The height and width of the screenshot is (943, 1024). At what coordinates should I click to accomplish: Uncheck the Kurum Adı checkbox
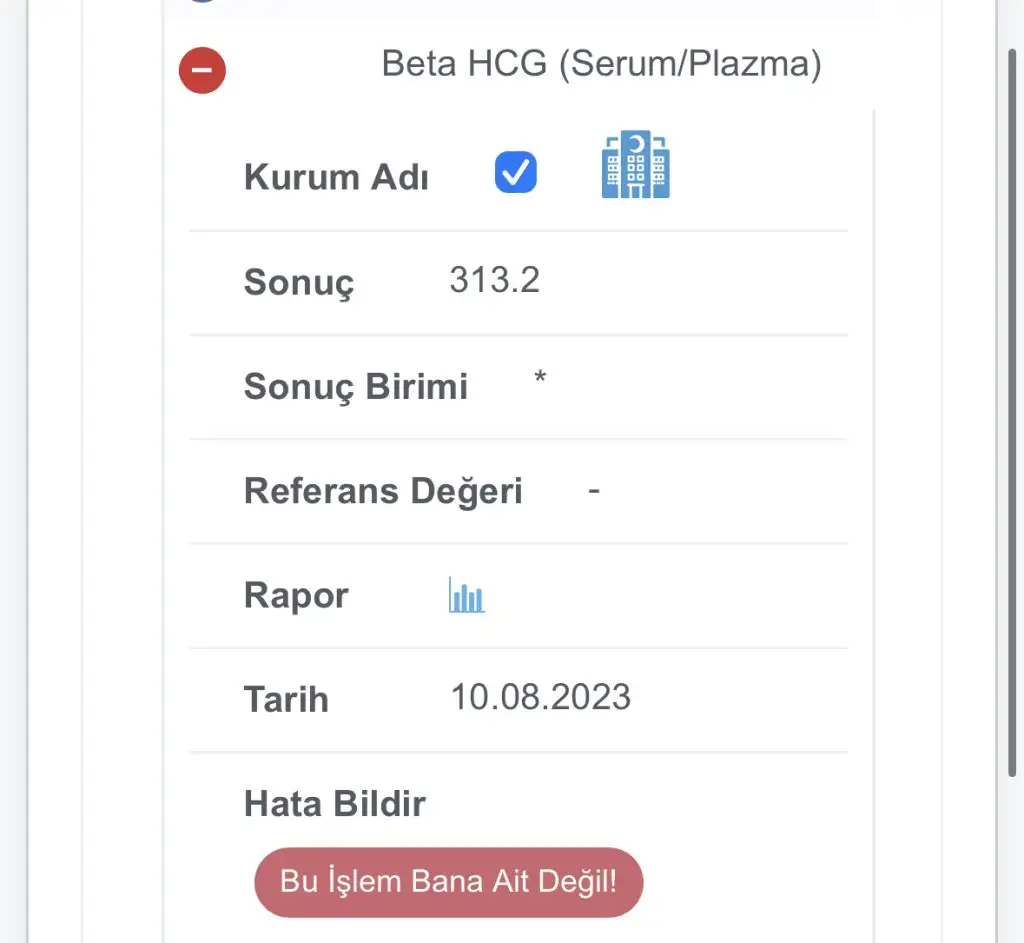coord(516,173)
